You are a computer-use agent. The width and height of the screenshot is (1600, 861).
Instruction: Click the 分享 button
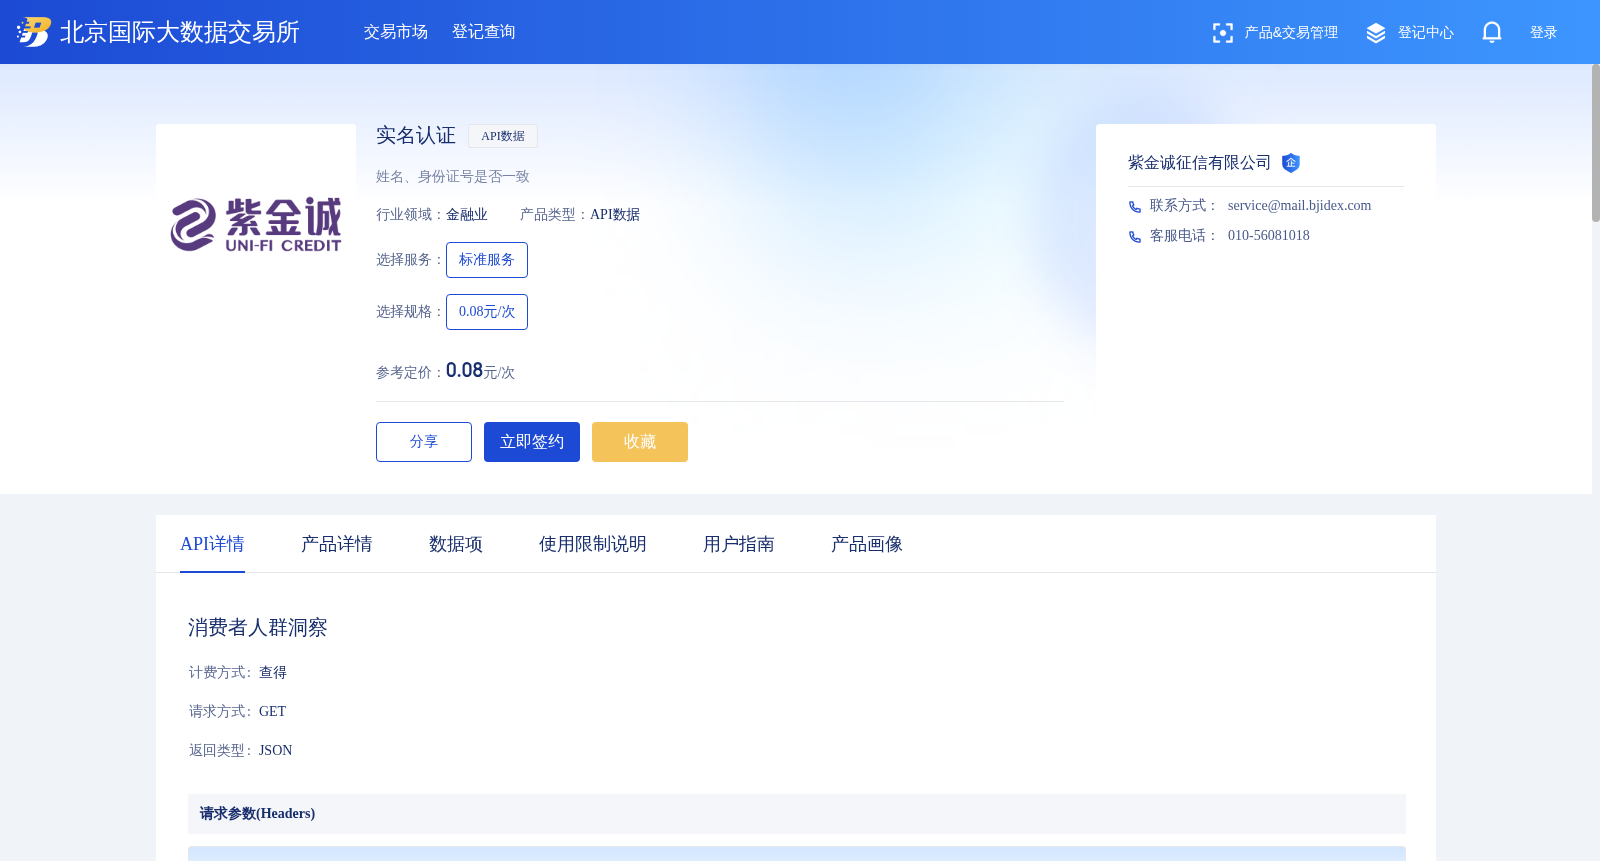coord(424,442)
